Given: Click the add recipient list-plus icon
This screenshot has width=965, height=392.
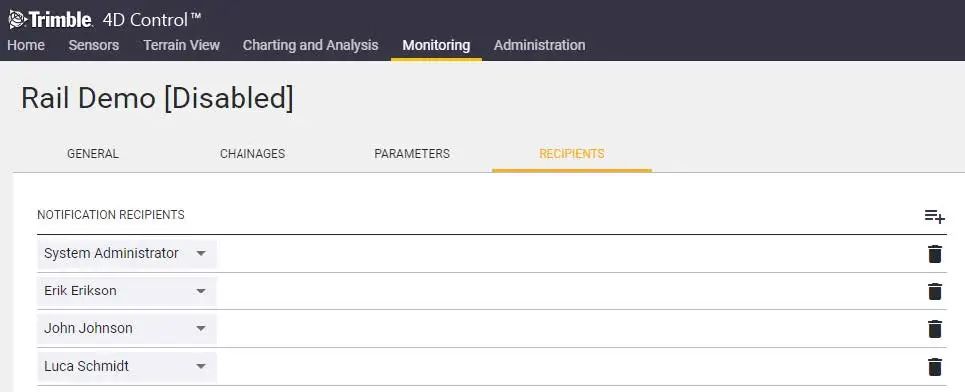Looking at the screenshot, I should tap(934, 217).
